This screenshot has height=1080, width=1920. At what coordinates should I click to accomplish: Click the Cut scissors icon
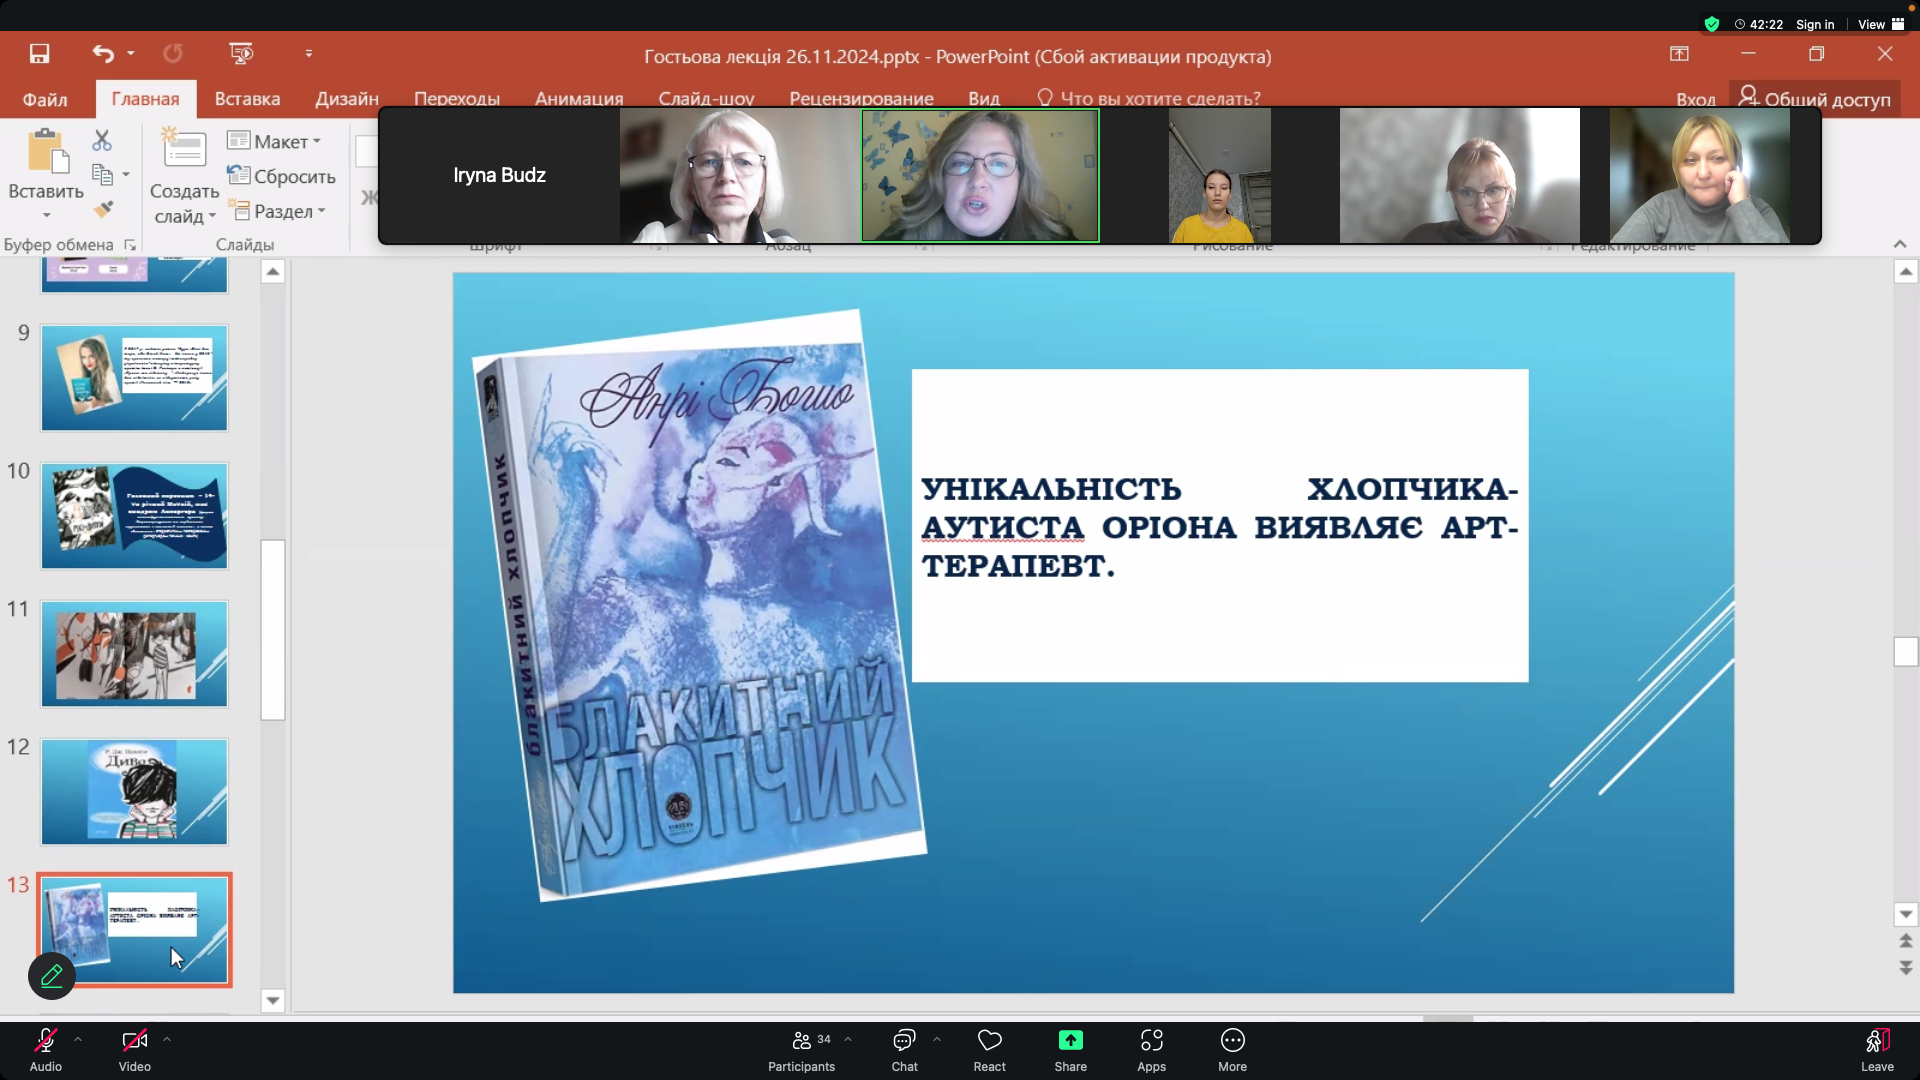pos(102,140)
